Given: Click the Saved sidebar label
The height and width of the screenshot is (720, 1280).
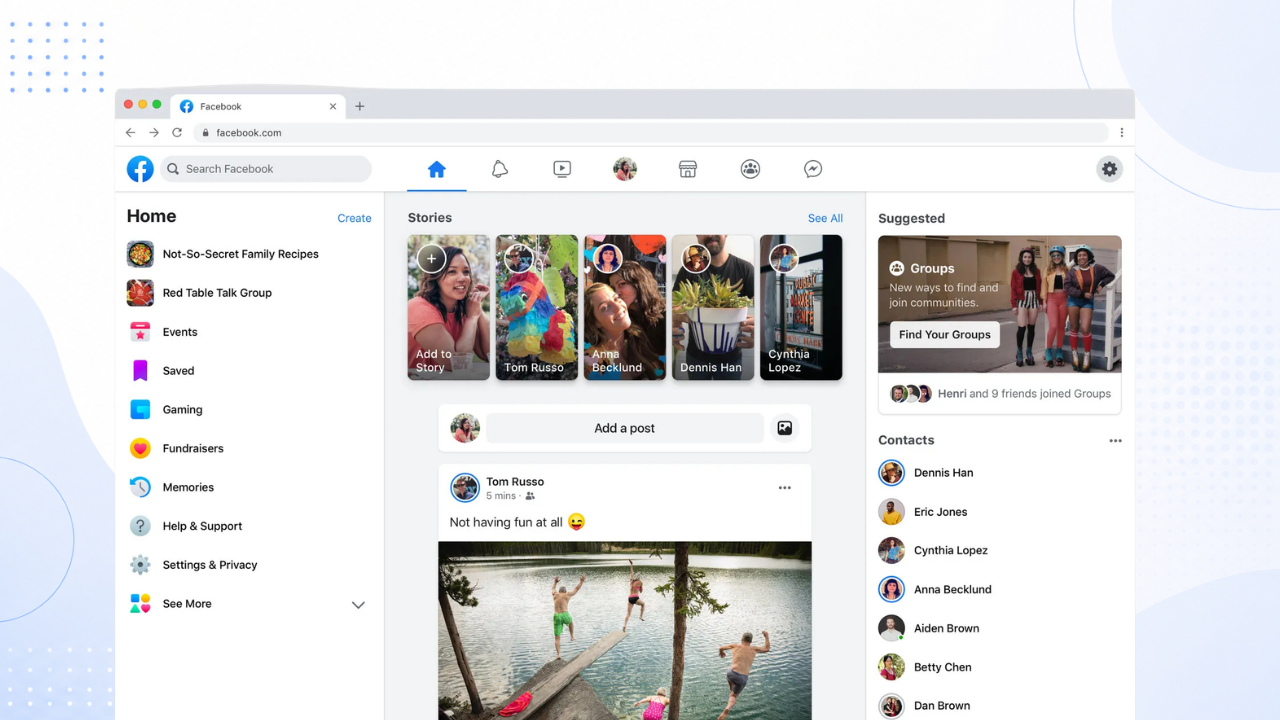Looking at the screenshot, I should point(179,371).
